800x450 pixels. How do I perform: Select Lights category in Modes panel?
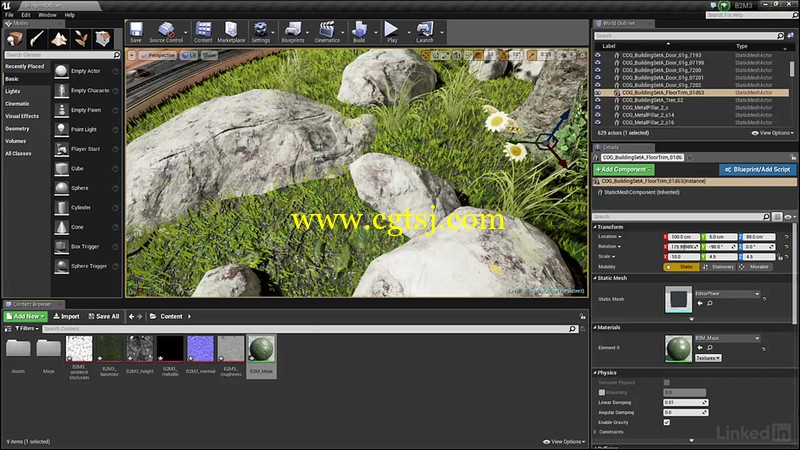click(x=13, y=91)
